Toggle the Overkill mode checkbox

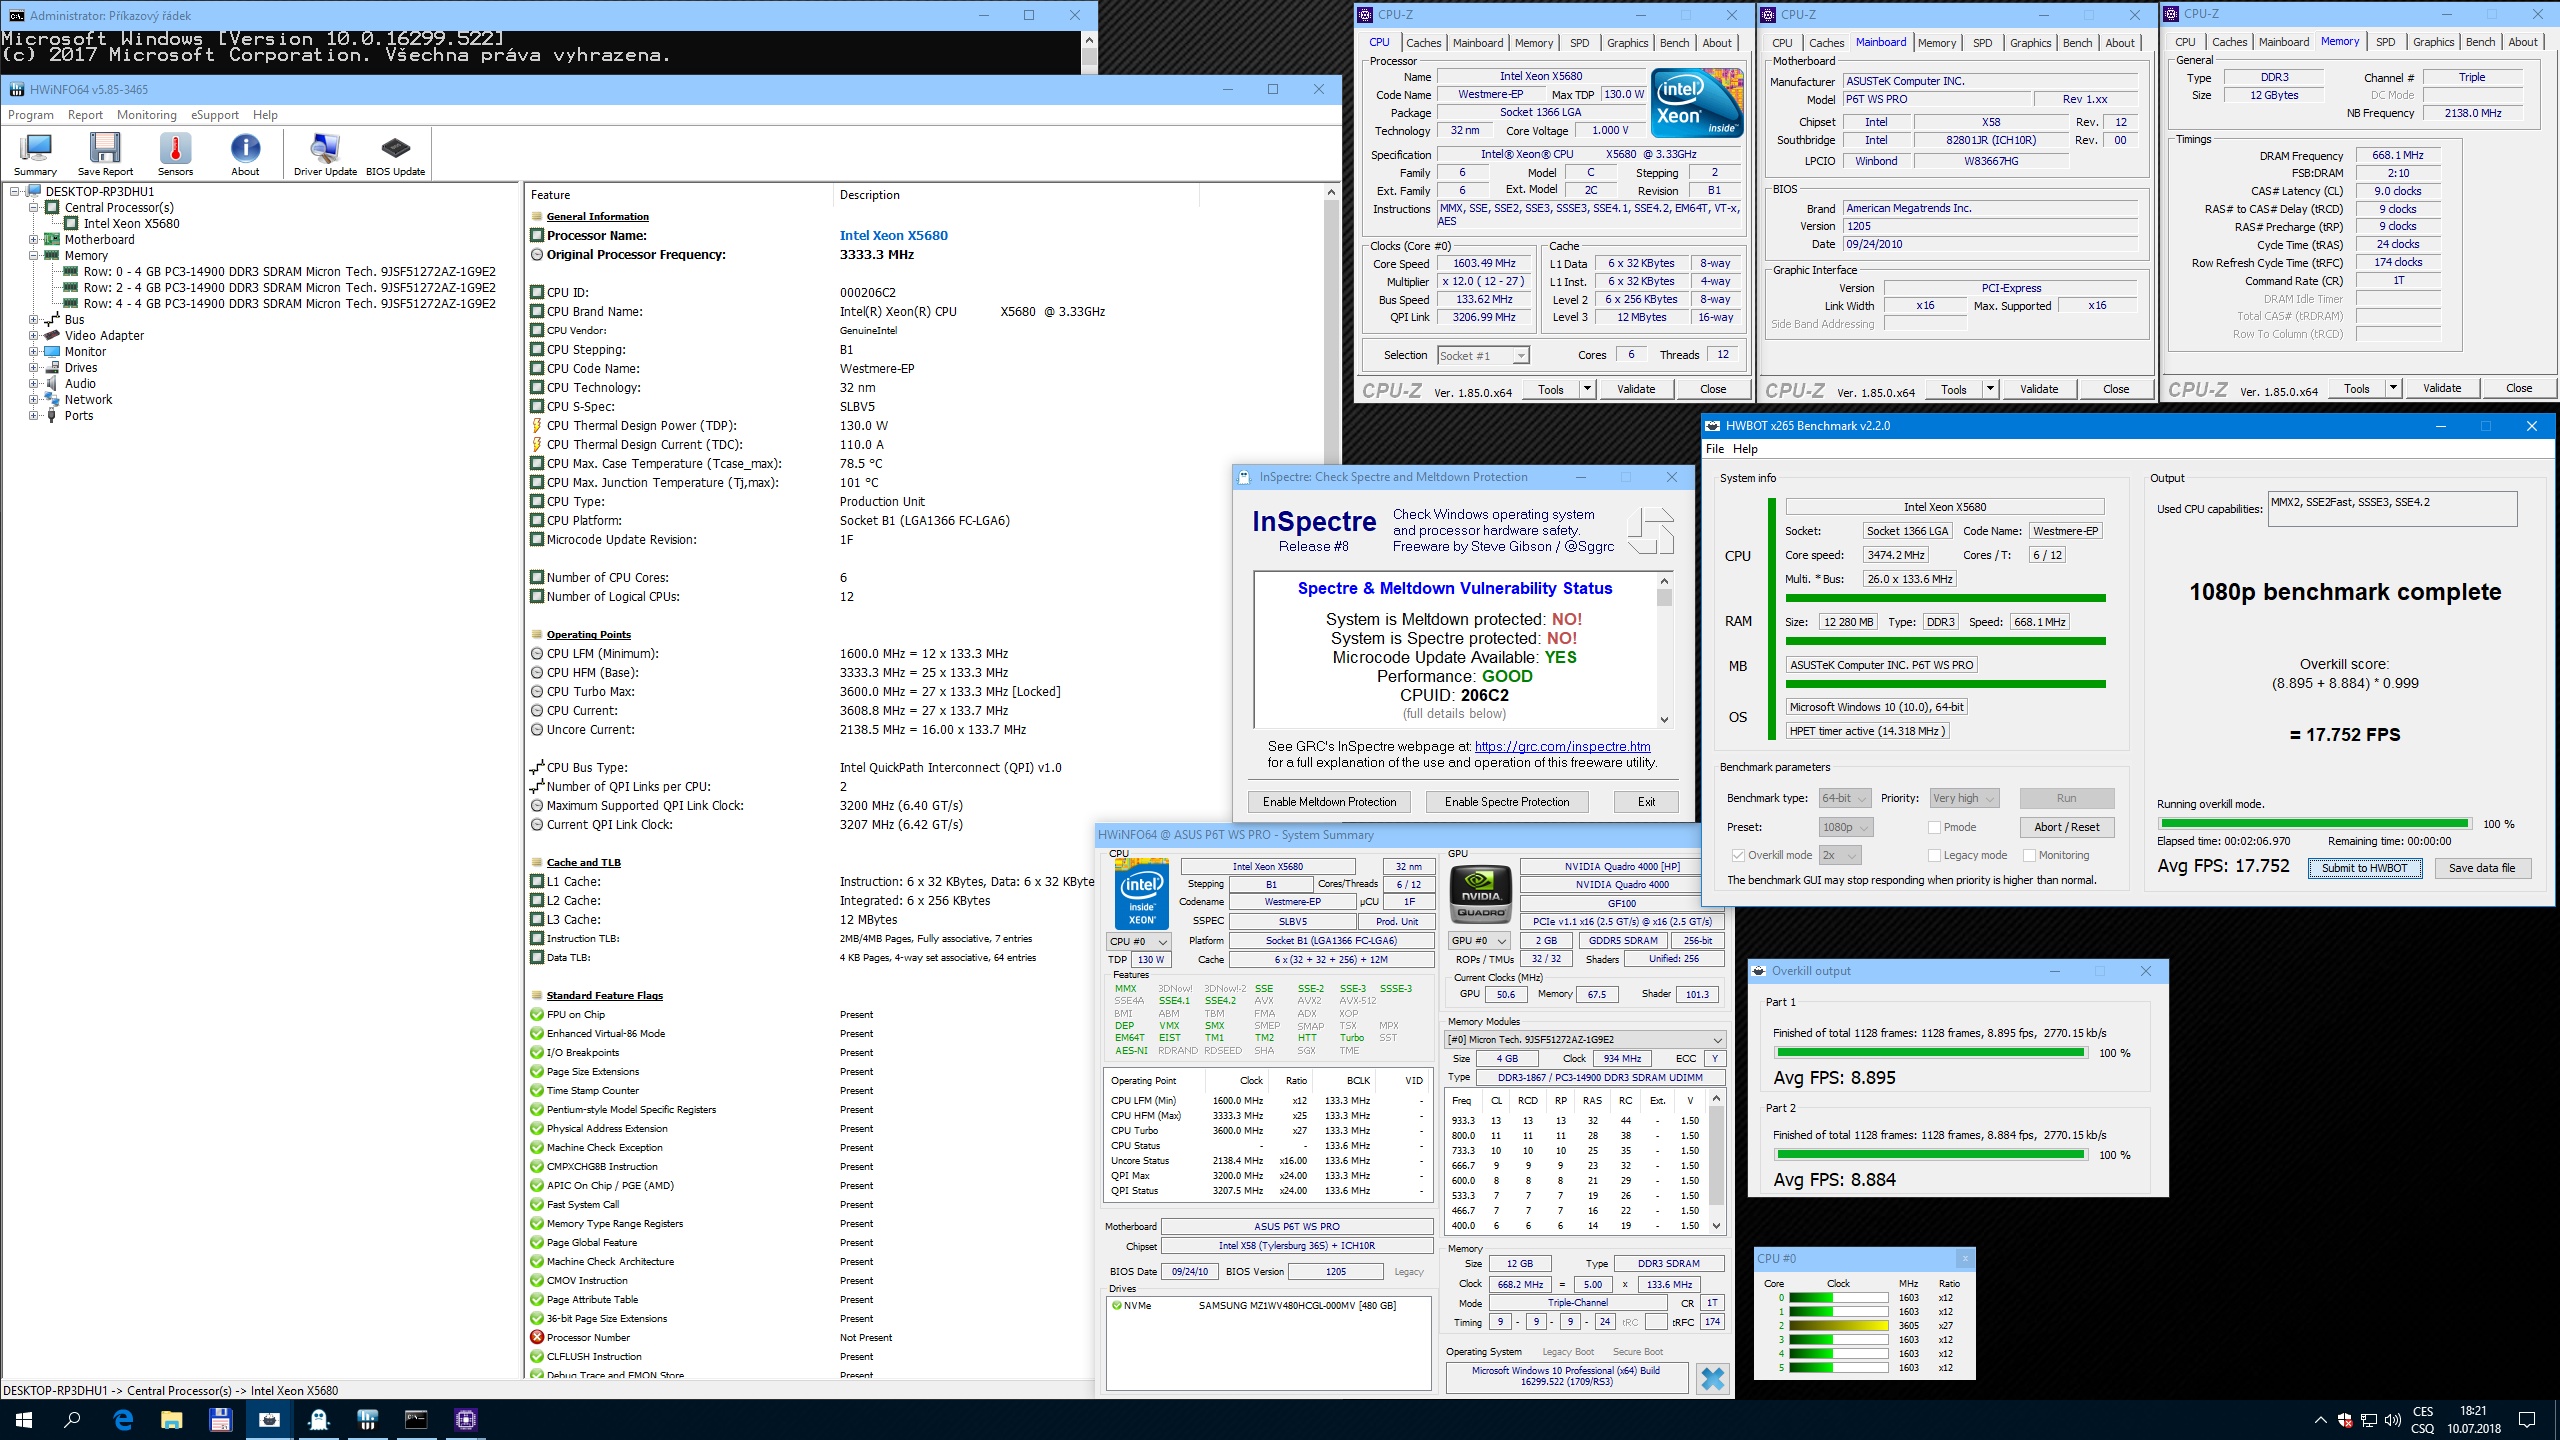pos(1738,855)
